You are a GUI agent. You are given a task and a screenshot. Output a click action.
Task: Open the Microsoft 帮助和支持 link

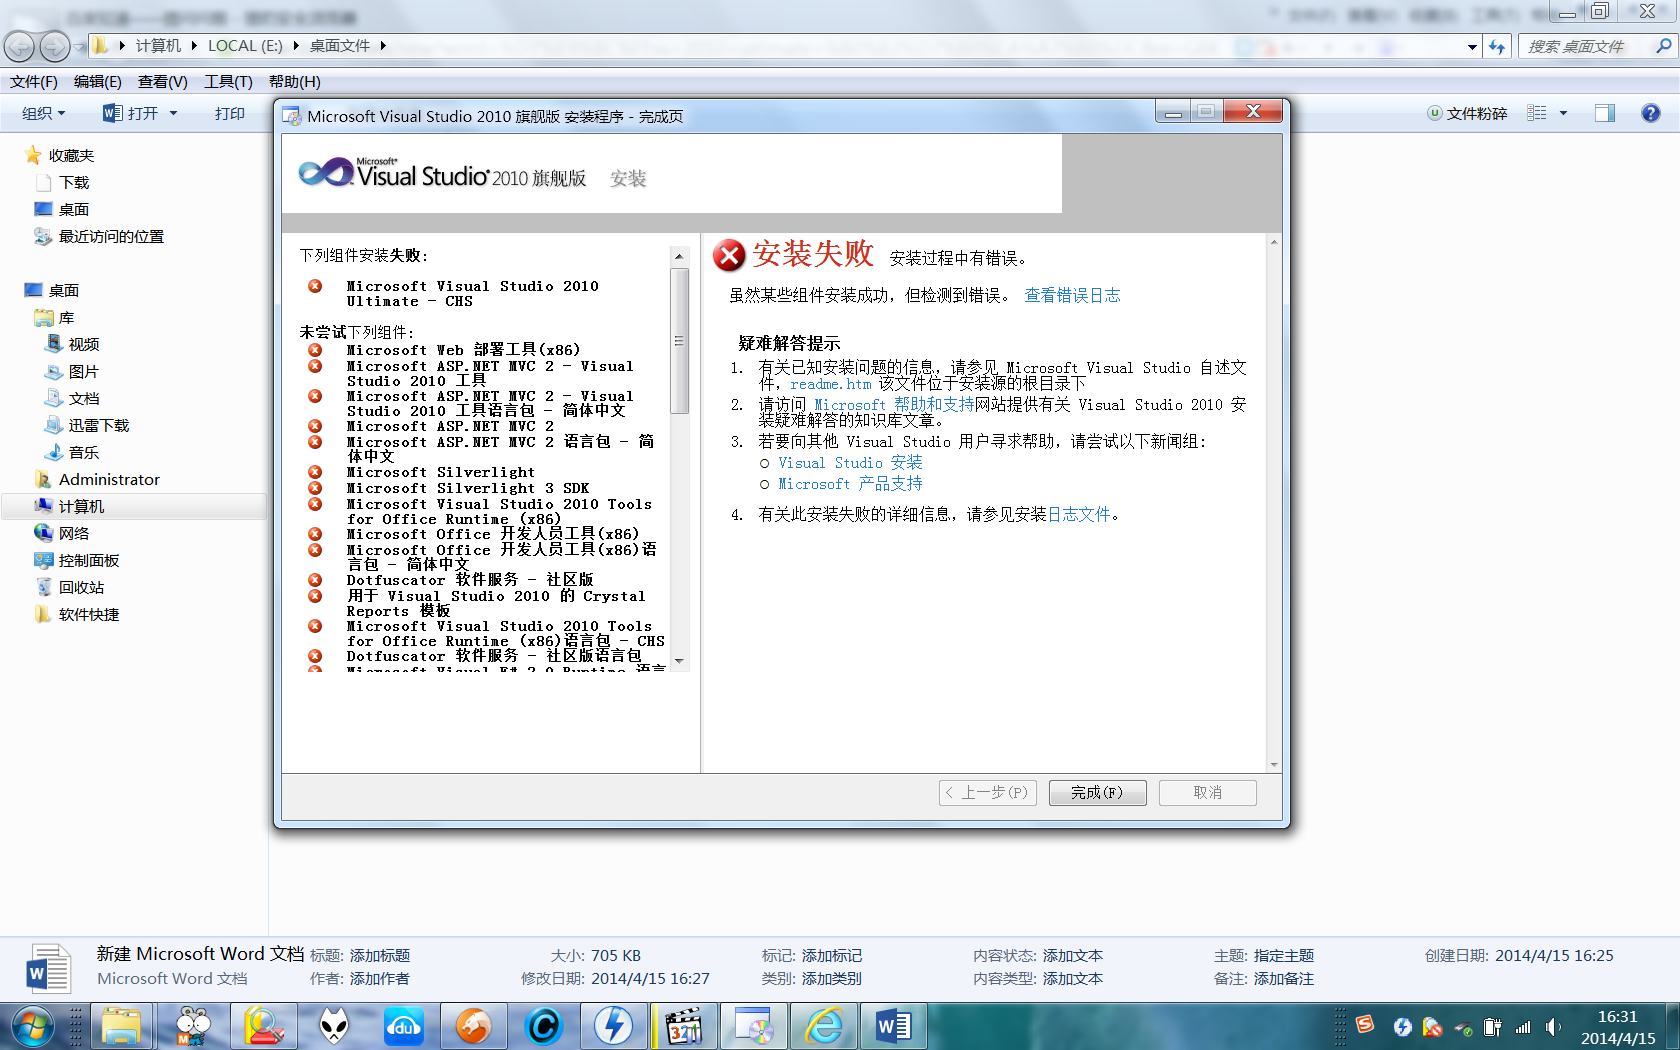tap(894, 404)
